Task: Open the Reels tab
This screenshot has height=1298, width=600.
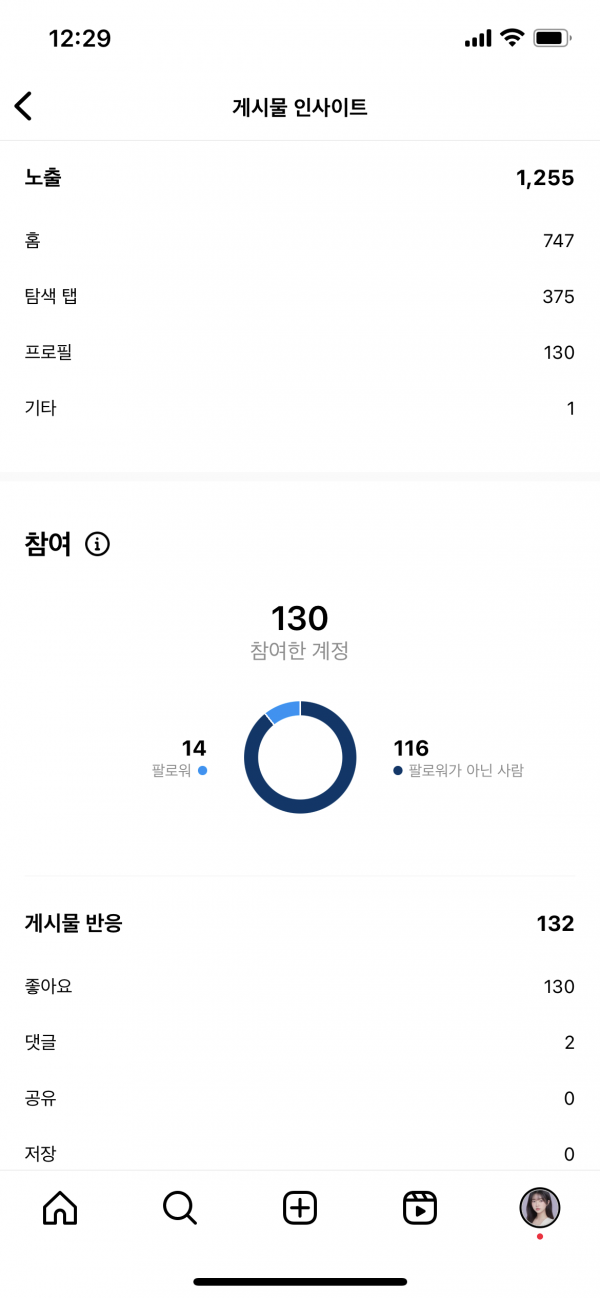Action: 420,1208
